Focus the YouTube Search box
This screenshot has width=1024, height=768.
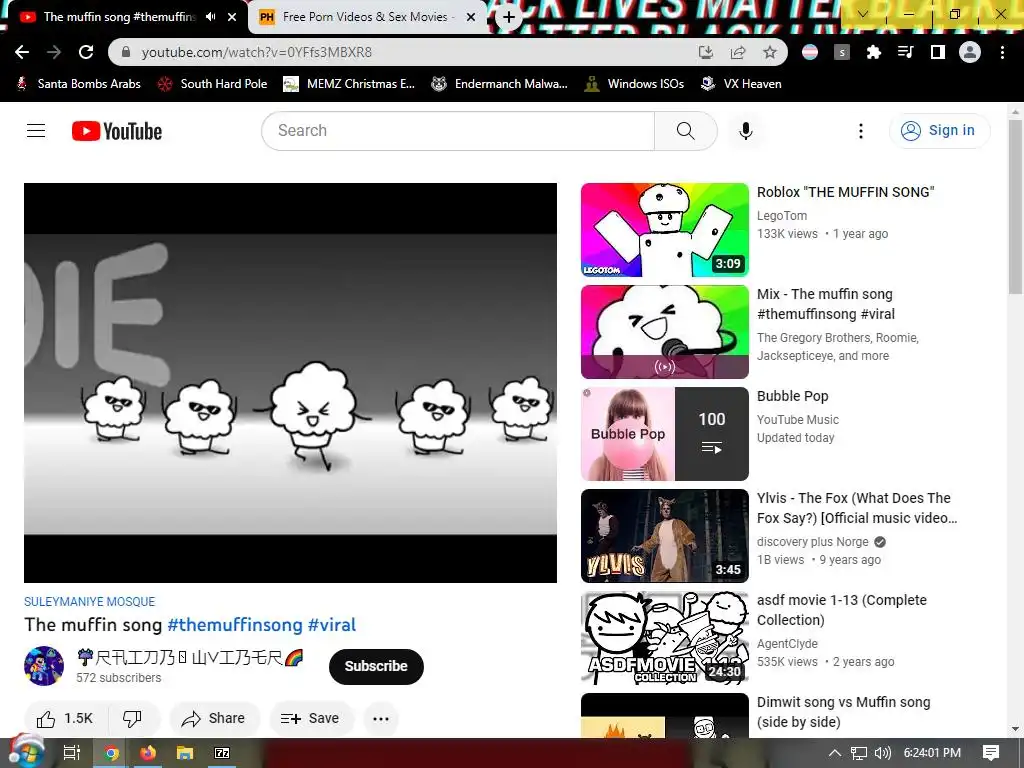(458, 131)
